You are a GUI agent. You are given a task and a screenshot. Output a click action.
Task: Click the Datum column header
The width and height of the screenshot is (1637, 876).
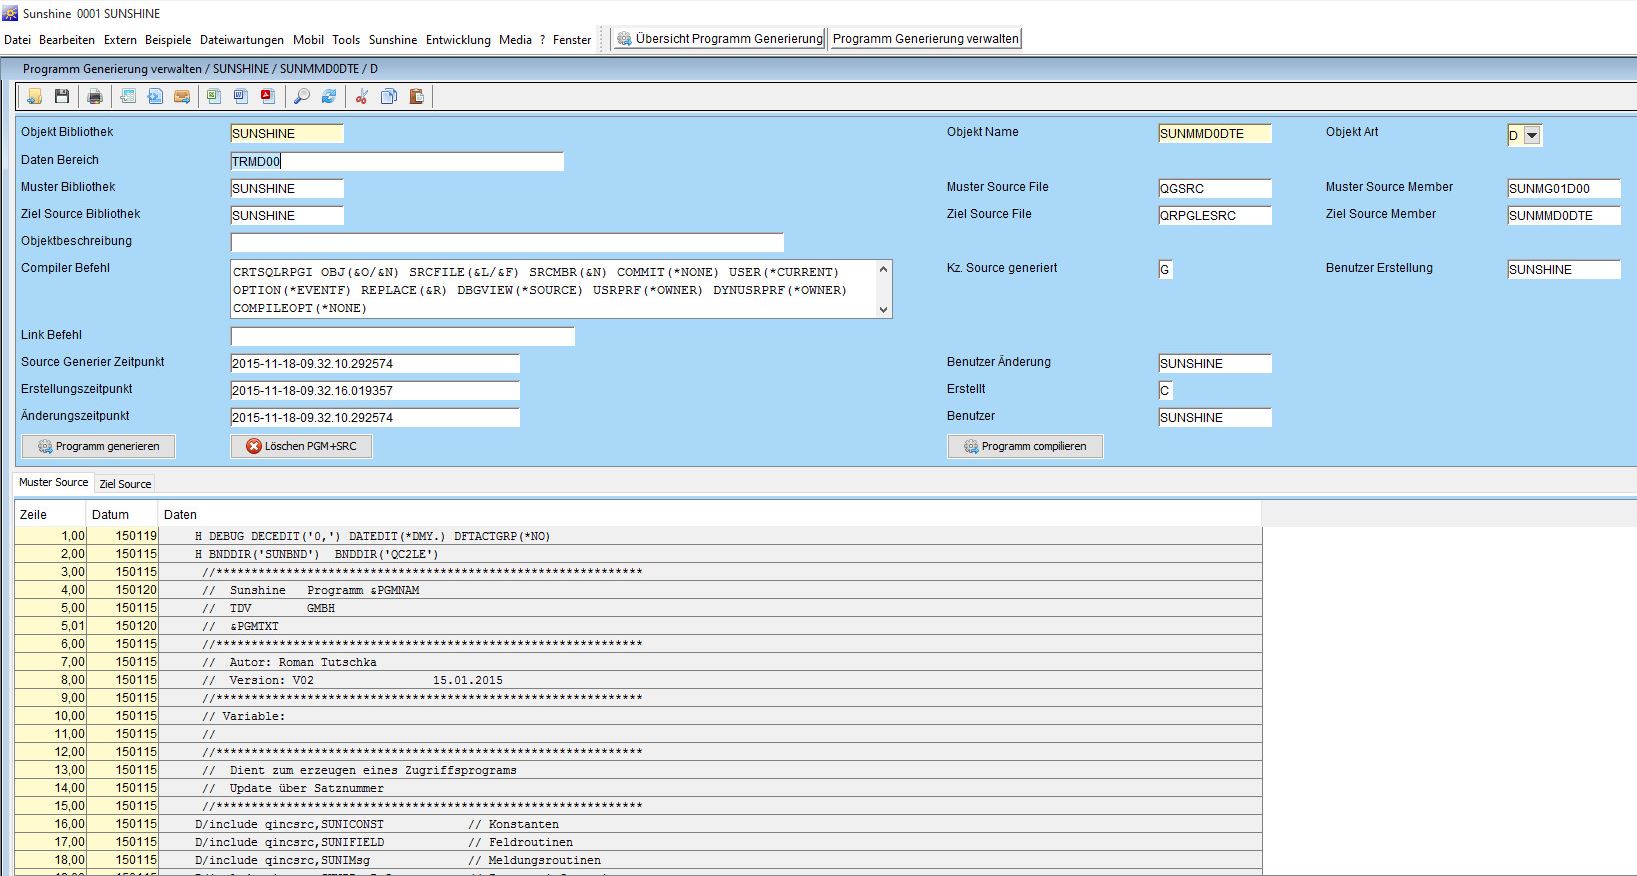(x=123, y=515)
